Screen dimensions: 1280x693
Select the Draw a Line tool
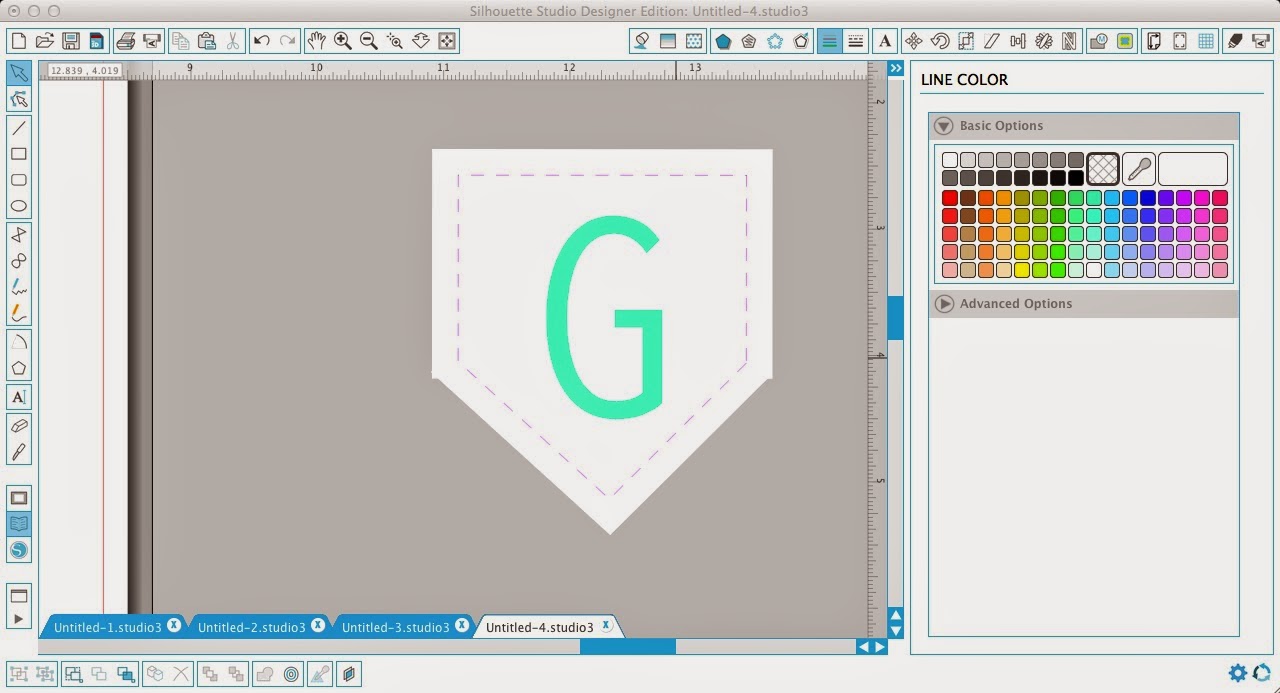coord(18,128)
